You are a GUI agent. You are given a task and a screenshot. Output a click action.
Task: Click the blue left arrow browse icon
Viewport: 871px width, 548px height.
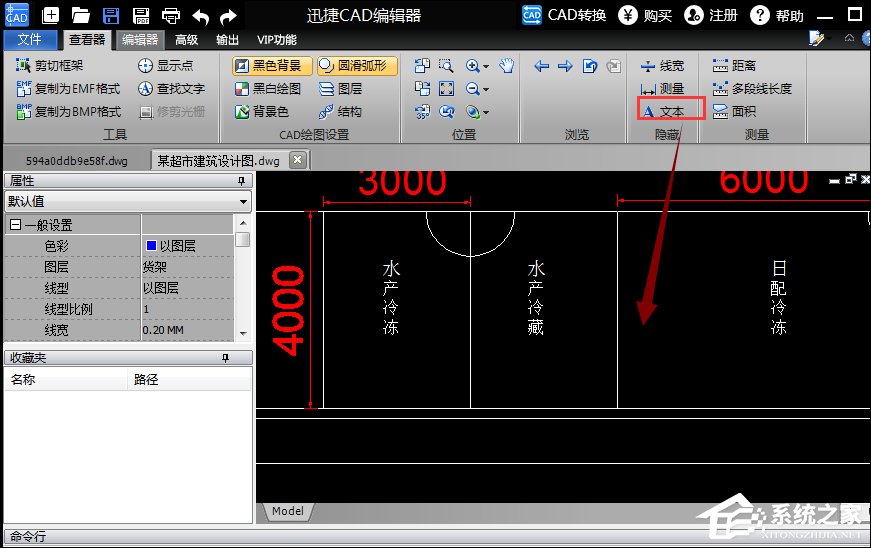tap(542, 66)
